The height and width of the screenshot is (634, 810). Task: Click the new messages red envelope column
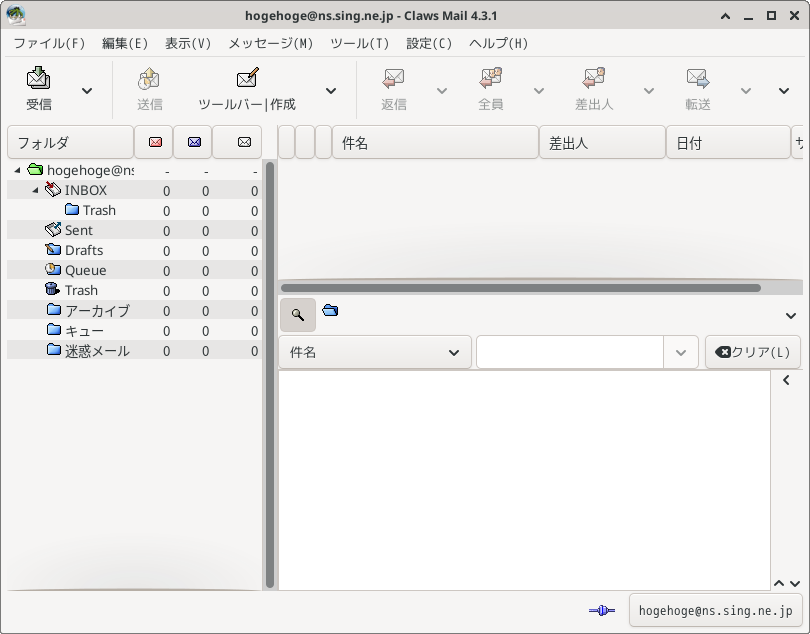point(155,142)
